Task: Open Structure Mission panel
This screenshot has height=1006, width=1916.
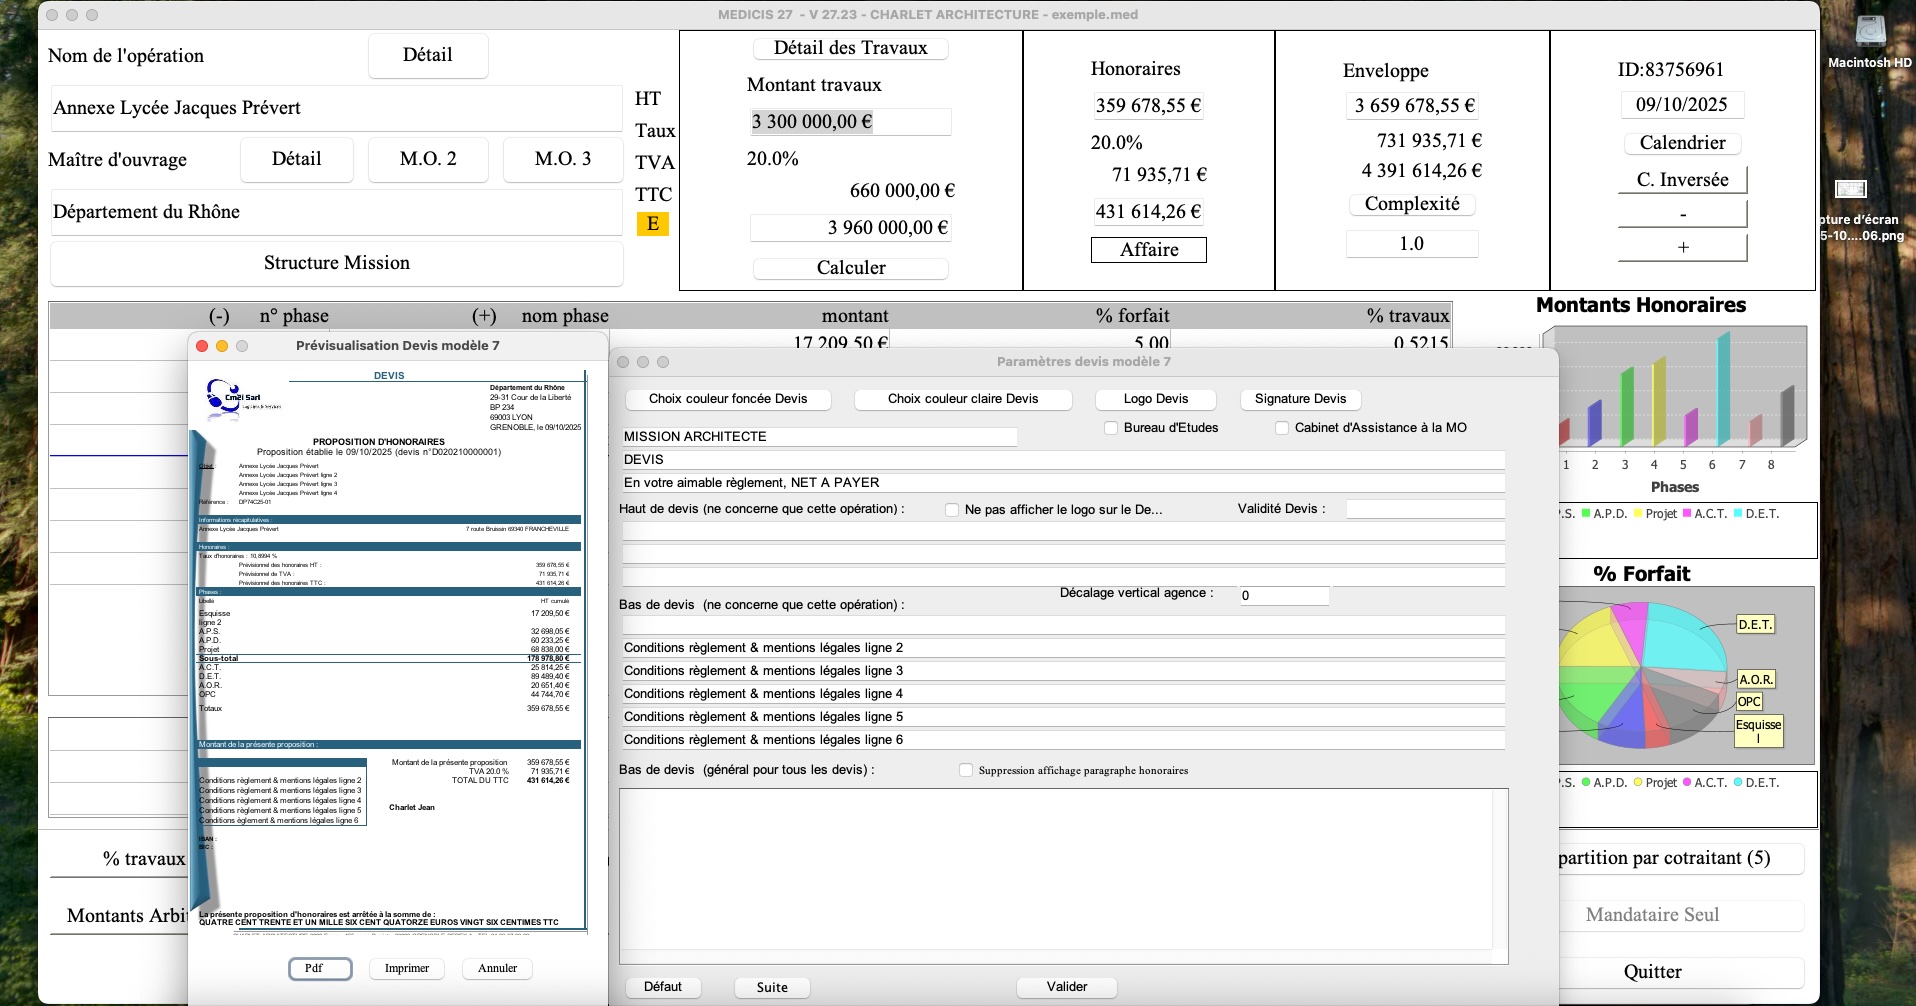Action: (x=337, y=263)
